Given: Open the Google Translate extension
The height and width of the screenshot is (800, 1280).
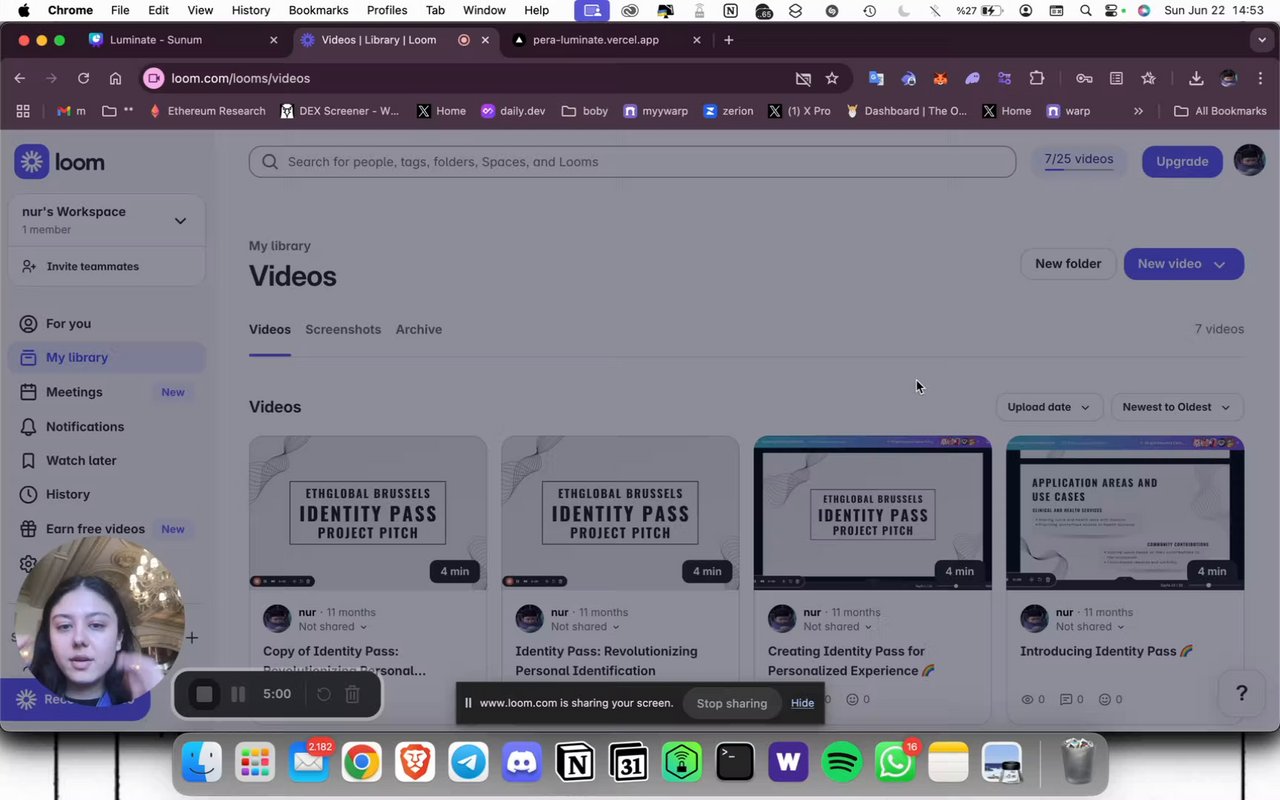Looking at the screenshot, I should [x=876, y=78].
